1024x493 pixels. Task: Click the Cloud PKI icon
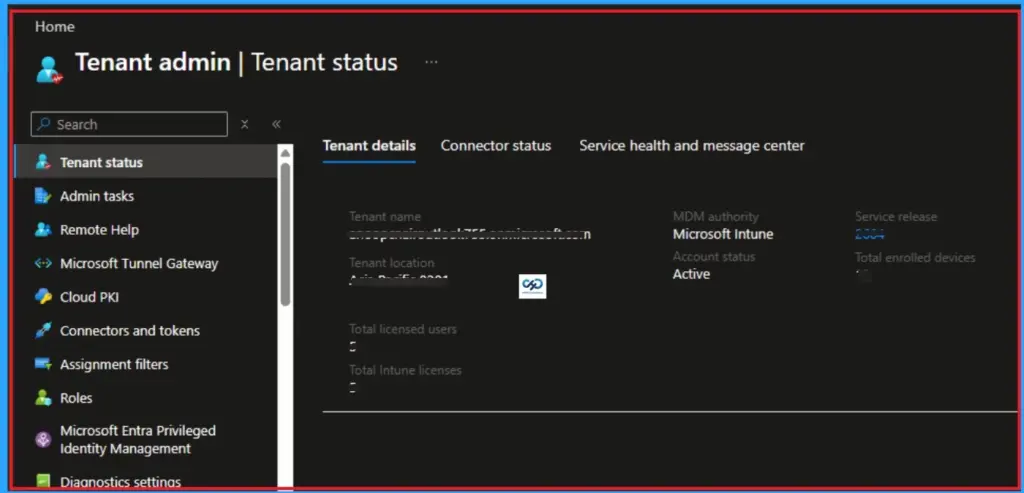click(x=43, y=297)
